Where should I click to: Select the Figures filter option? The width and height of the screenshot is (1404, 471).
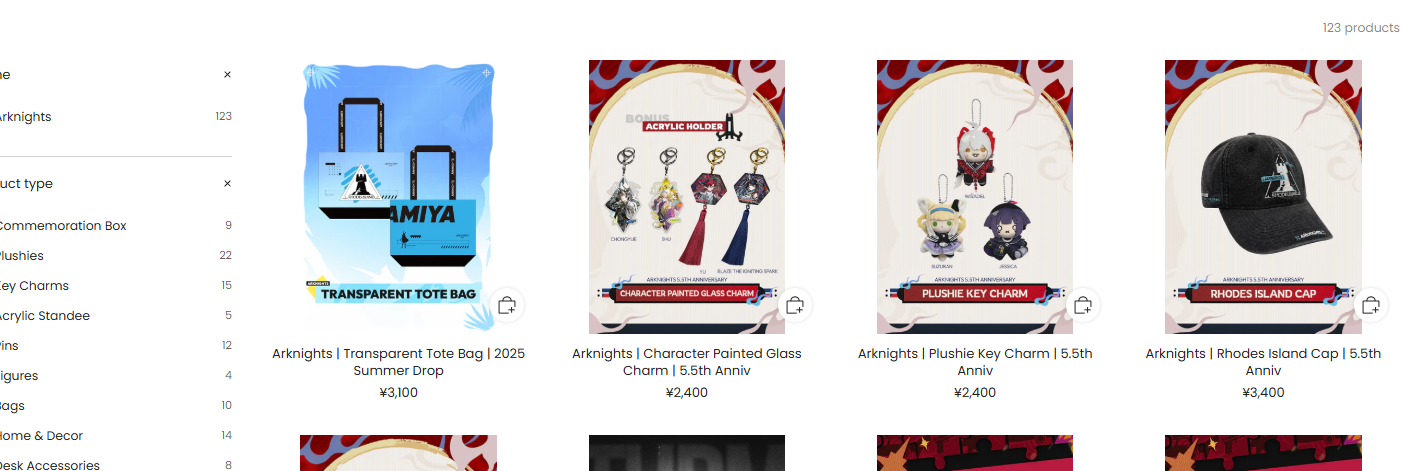click(116, 376)
